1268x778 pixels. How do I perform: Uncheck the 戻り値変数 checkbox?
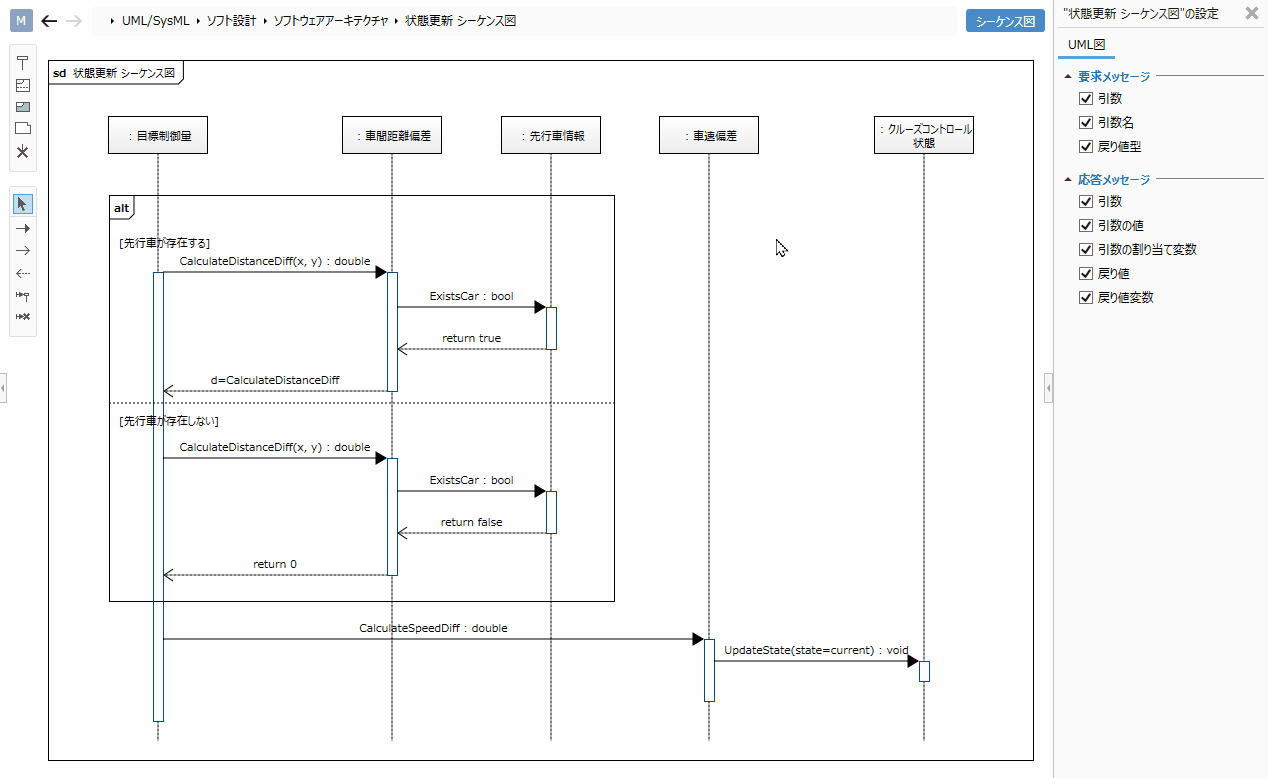[x=1085, y=297]
